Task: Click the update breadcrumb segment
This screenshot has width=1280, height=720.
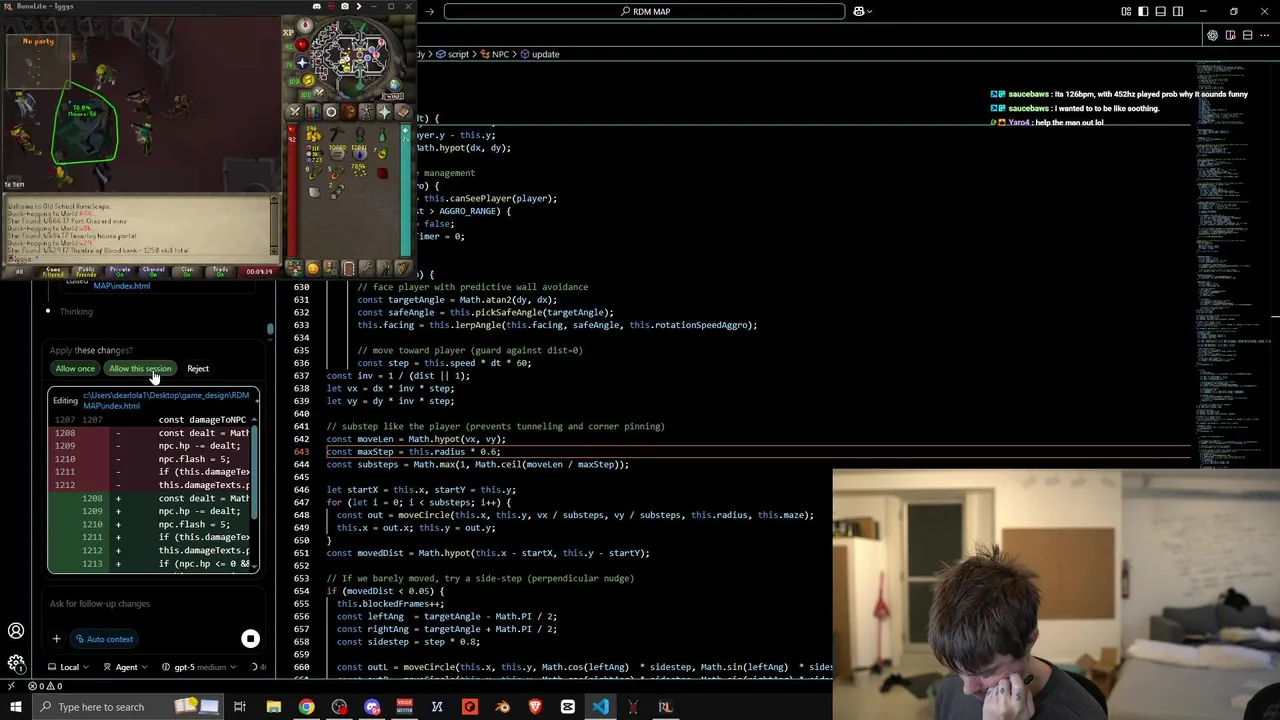Action: coord(540,54)
